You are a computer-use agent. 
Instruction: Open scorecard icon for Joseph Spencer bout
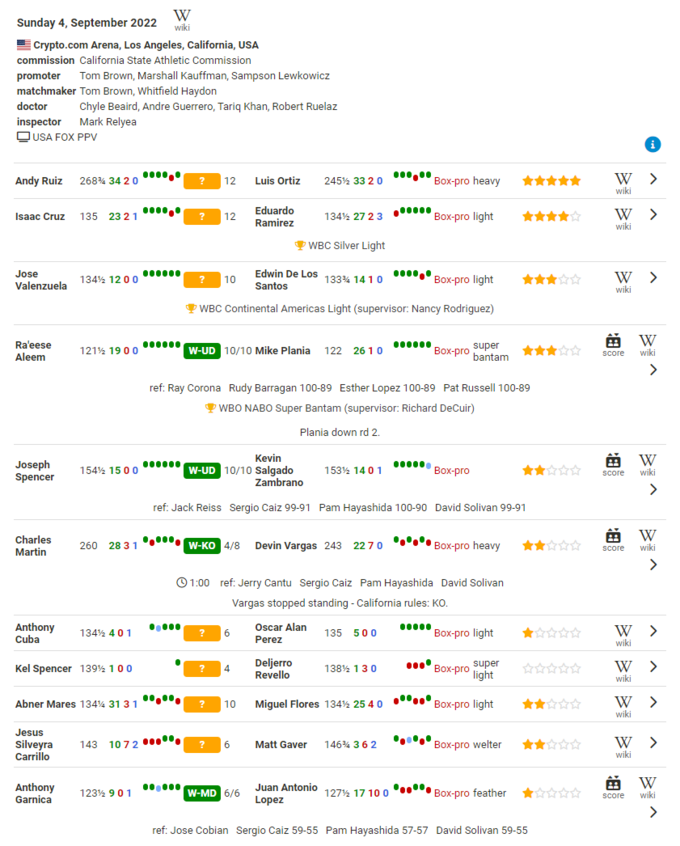[x=613, y=464]
